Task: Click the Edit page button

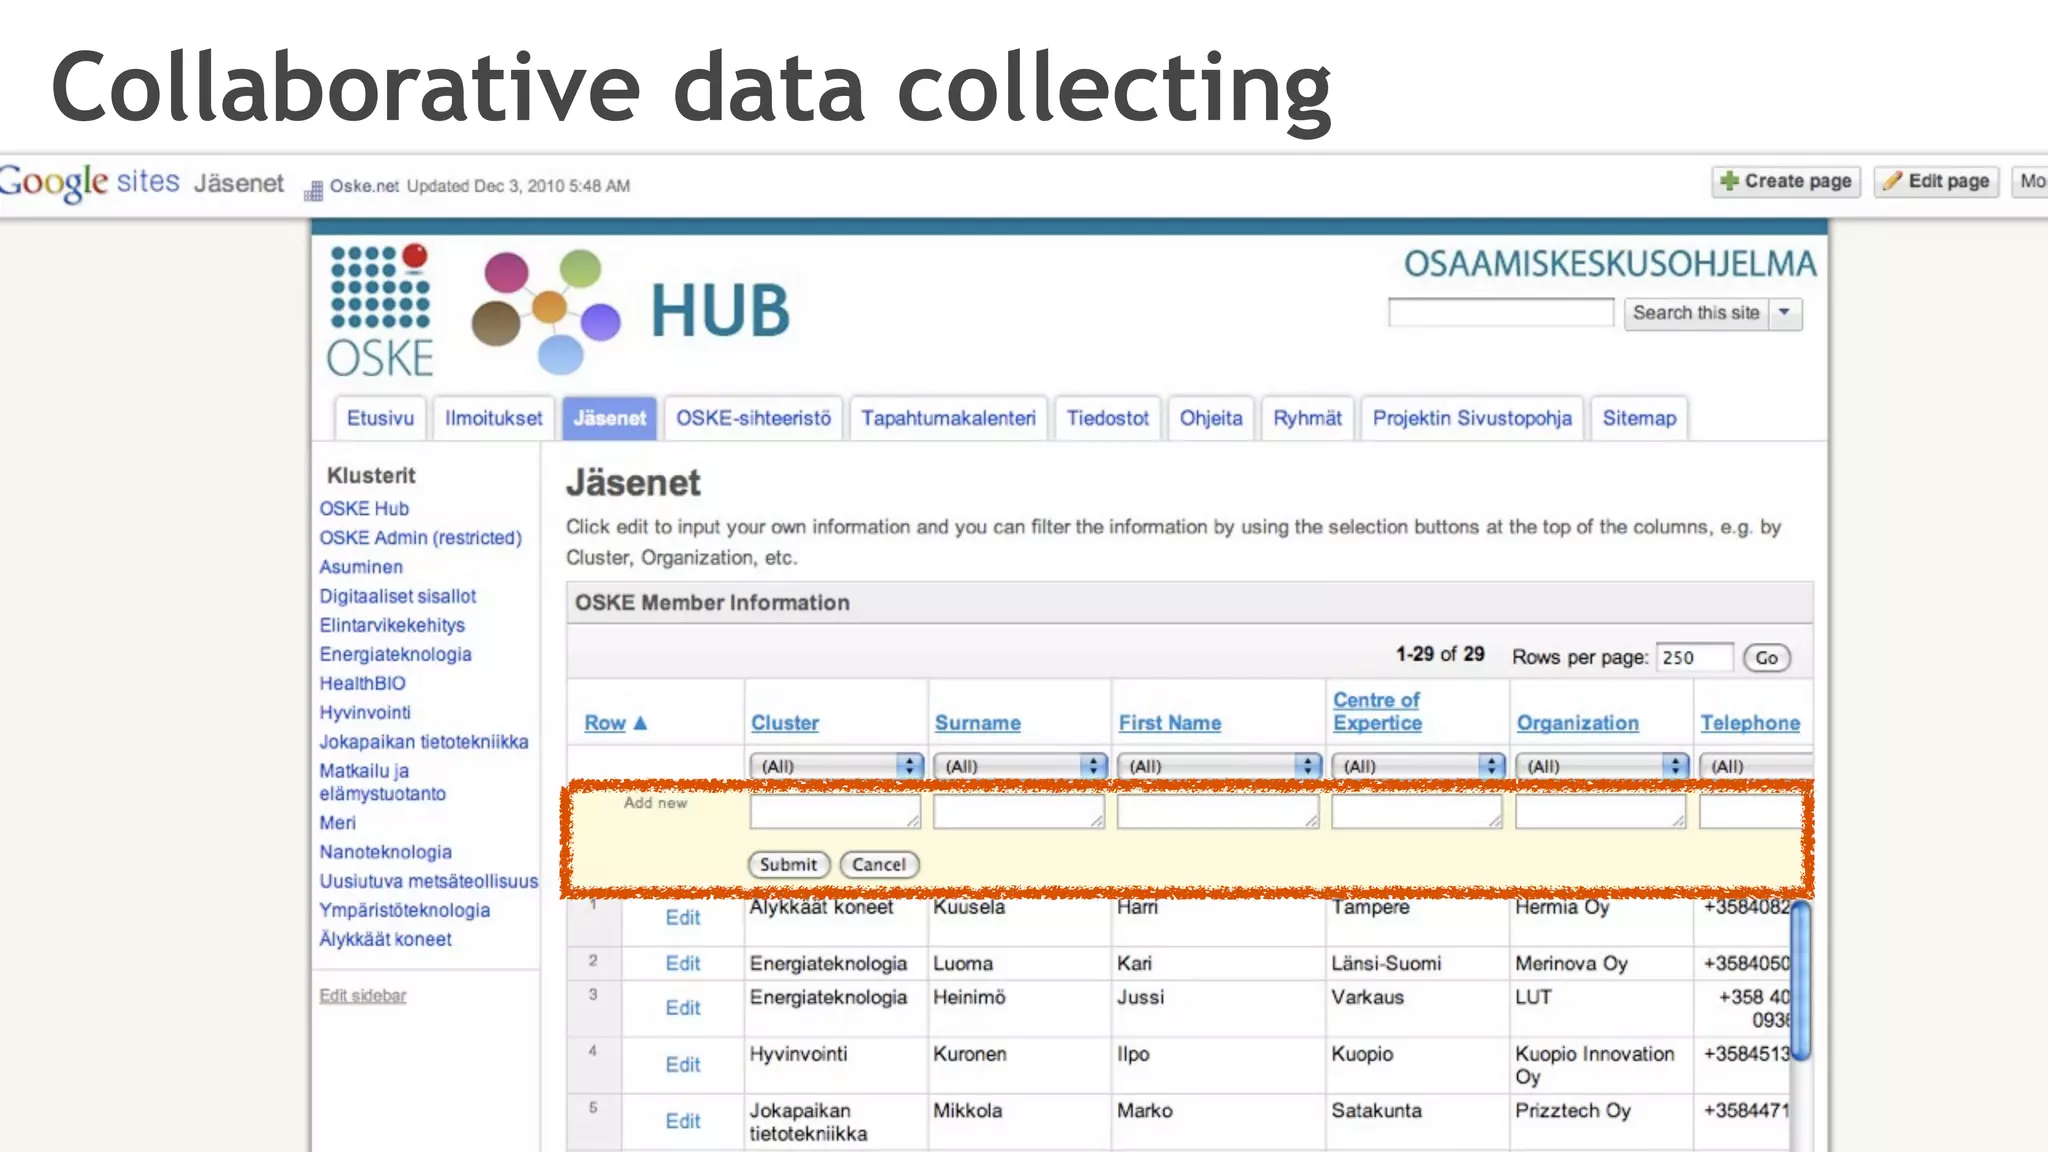Action: click(1935, 181)
